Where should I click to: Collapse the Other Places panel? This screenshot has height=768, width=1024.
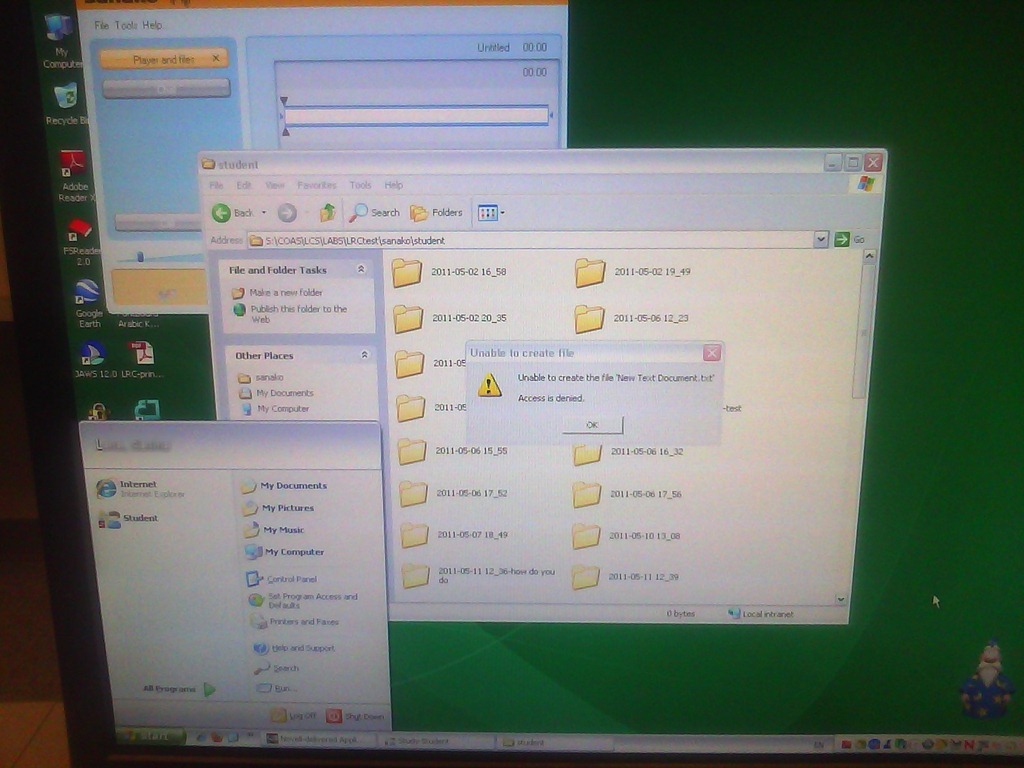point(364,355)
